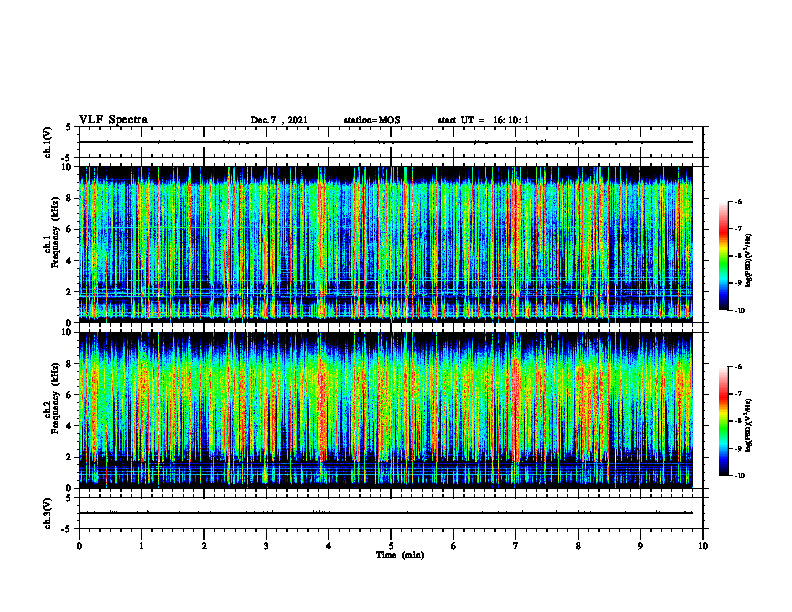The width and height of the screenshot is (792, 612).
Task: Click the "5" tick label on Time axis
Action: [x=391, y=546]
